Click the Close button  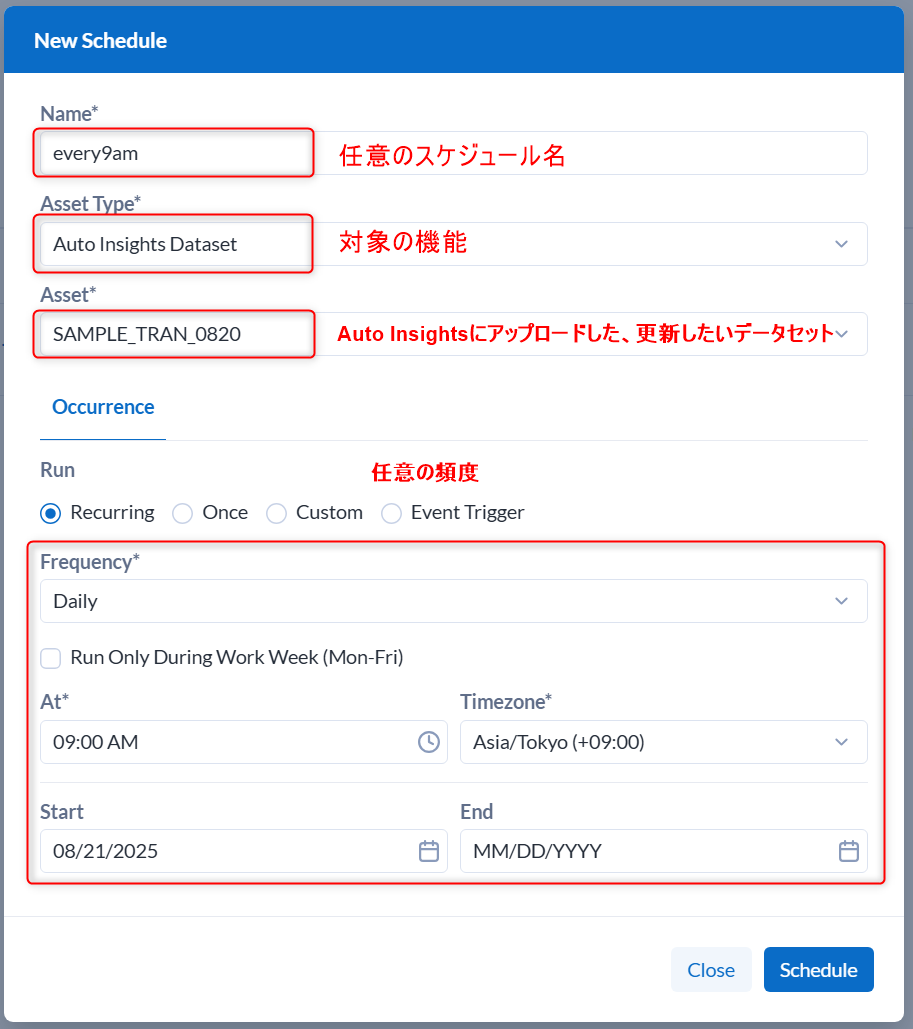pos(711,970)
